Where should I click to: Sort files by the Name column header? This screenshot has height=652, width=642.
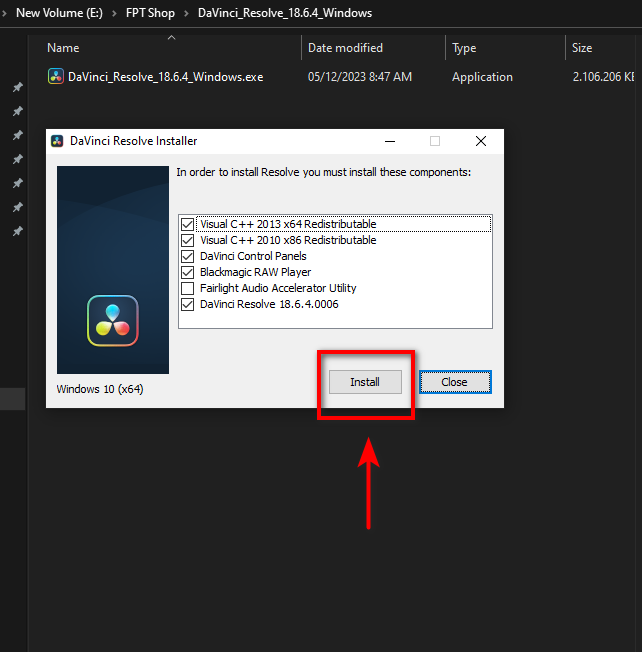point(63,48)
